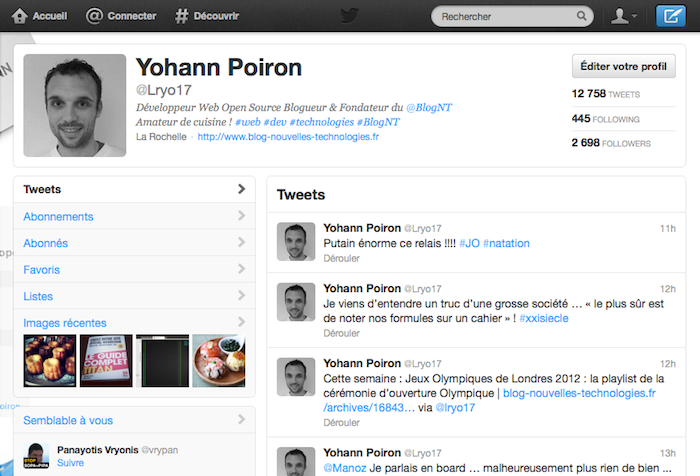
Task: View the 445 following count
Action: pyautogui.click(x=605, y=119)
